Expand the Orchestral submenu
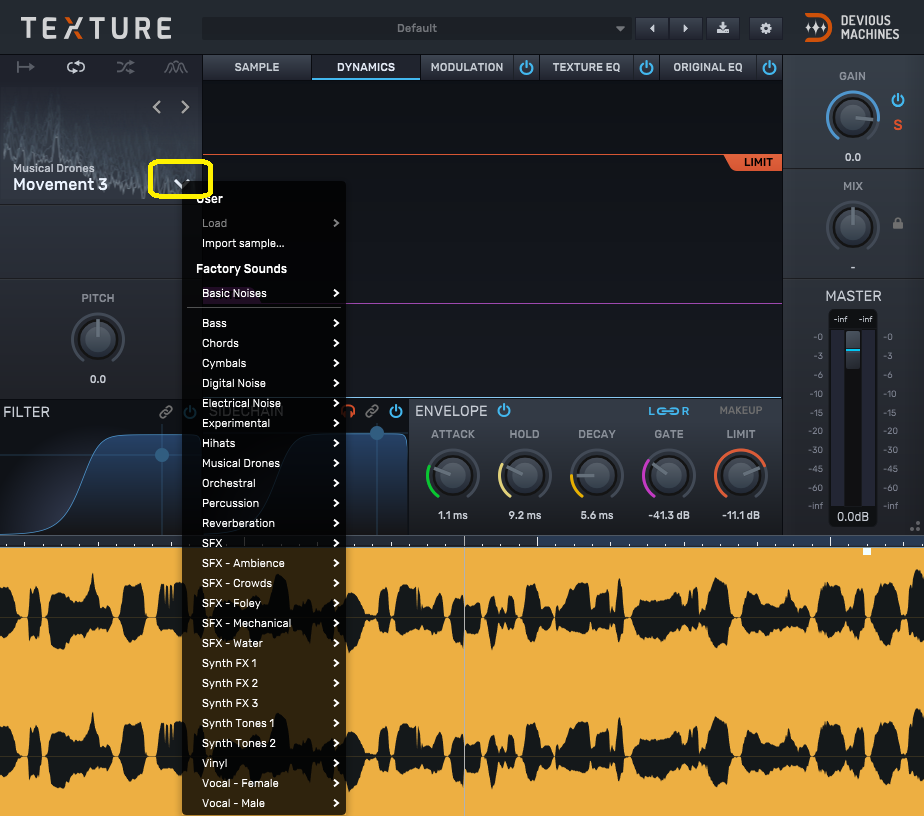This screenshot has width=924, height=817. [264, 483]
